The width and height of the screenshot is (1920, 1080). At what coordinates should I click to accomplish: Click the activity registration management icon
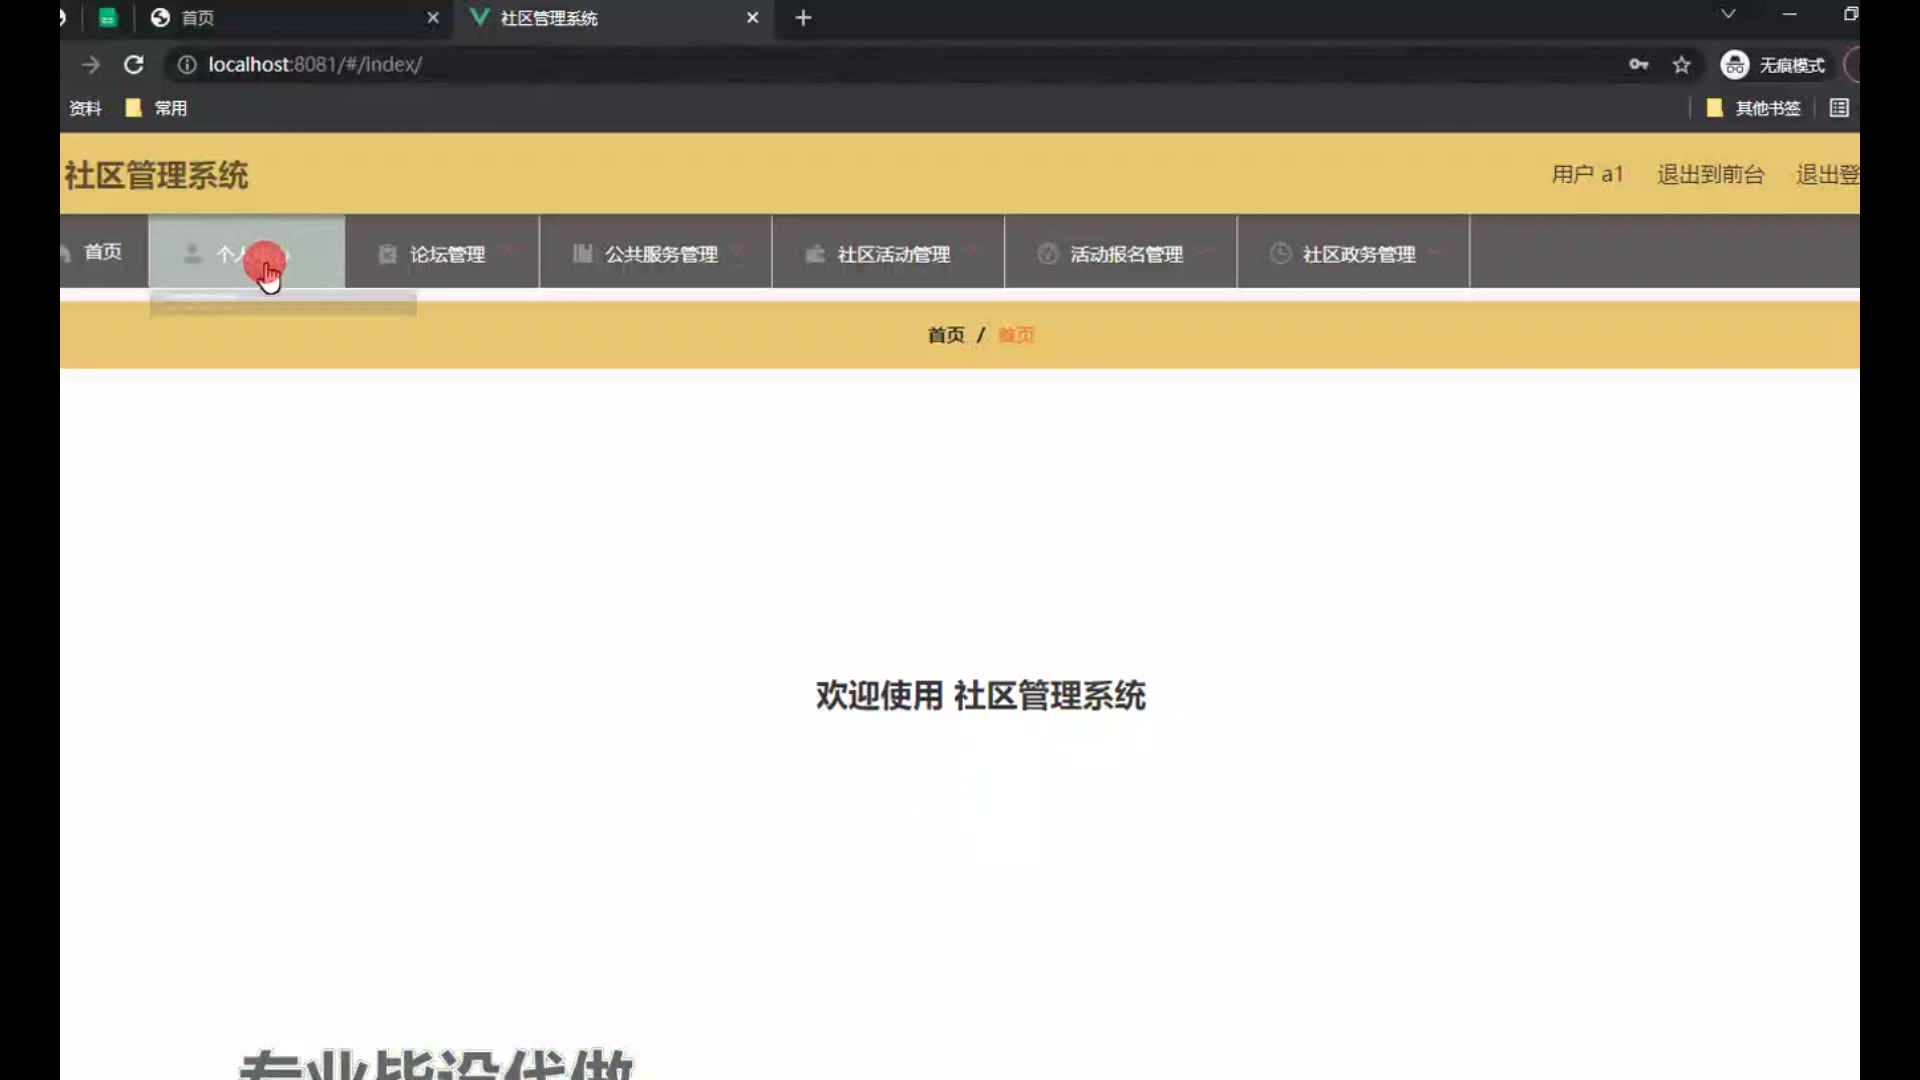pyautogui.click(x=1047, y=254)
